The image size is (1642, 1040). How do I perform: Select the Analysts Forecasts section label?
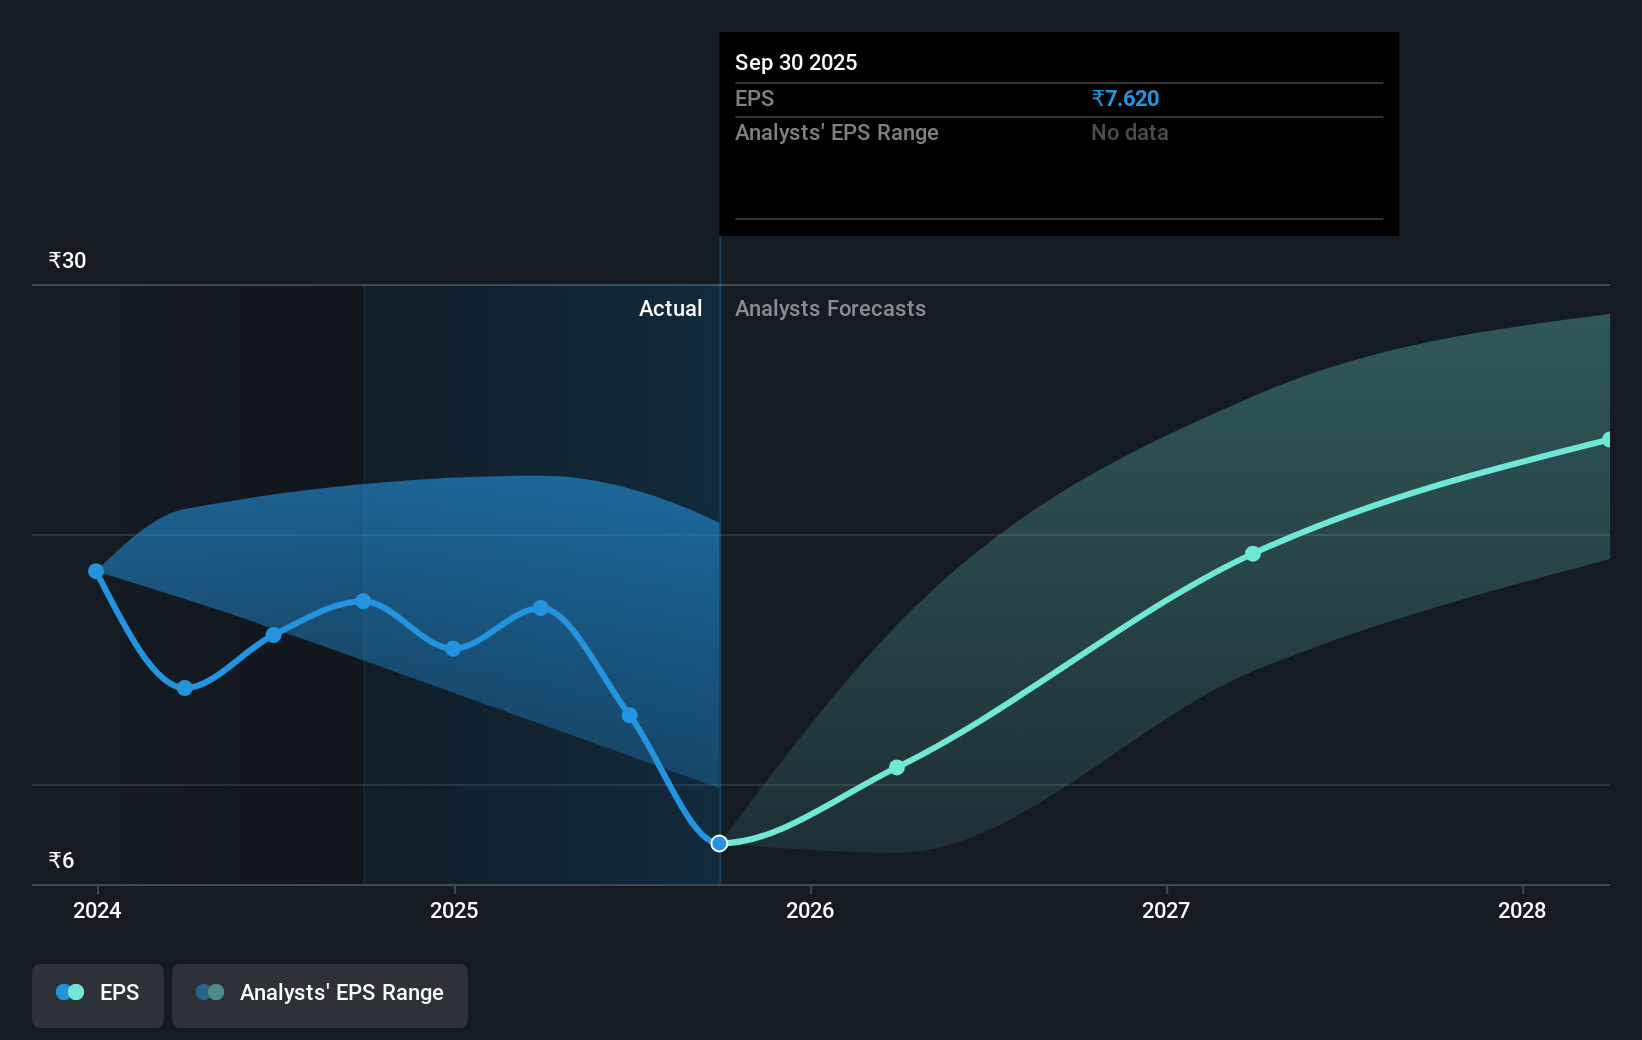830,308
